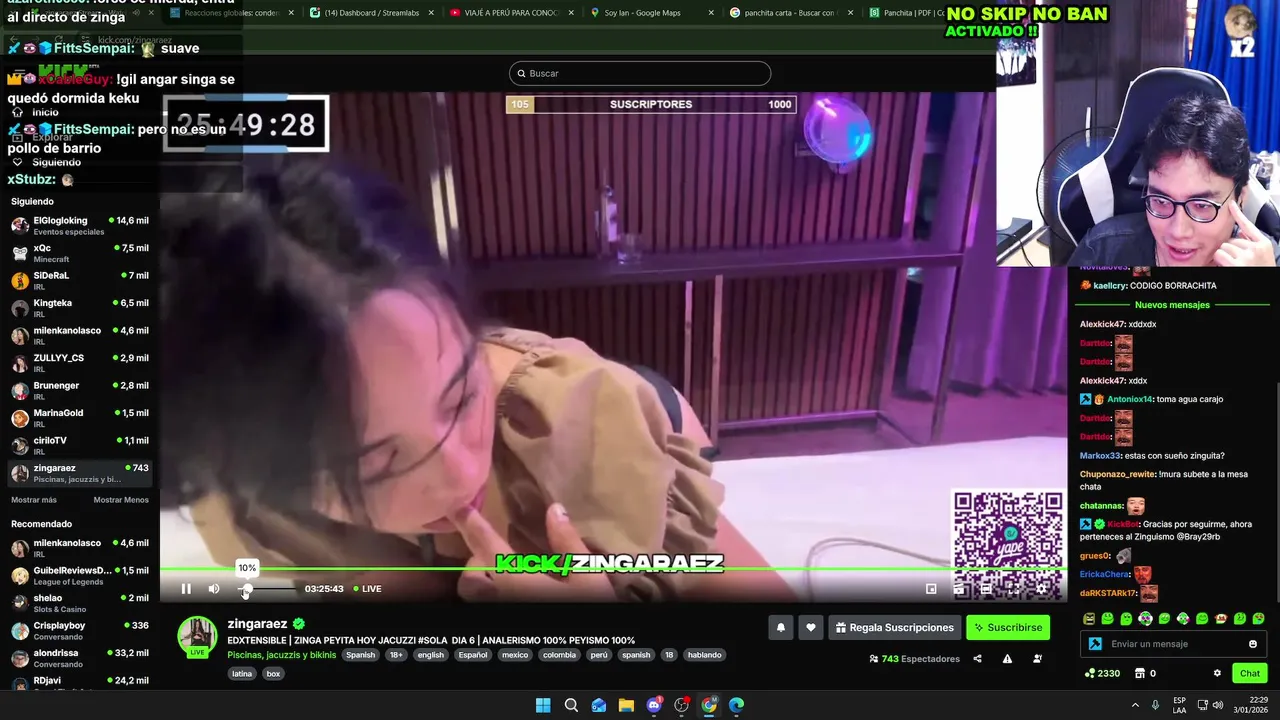Open the shop icon beside 0
The image size is (1280, 720).
point(1139,673)
